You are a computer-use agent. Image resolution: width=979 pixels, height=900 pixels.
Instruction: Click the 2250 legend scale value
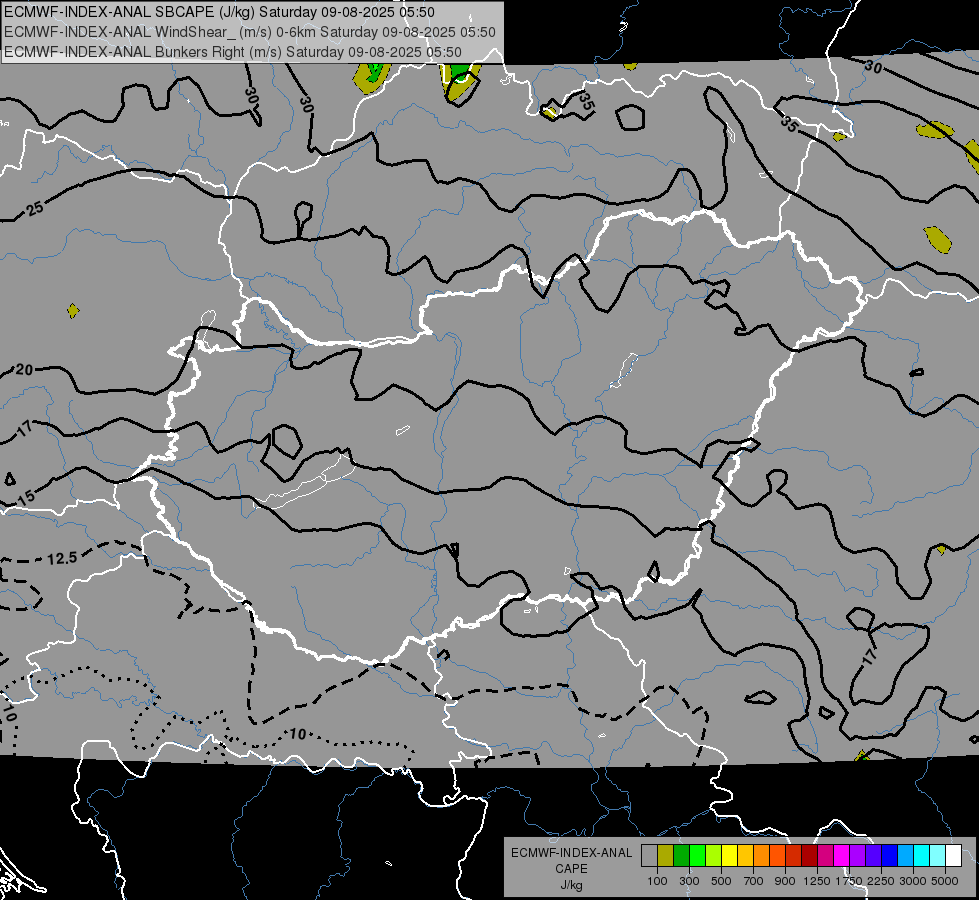click(x=881, y=881)
